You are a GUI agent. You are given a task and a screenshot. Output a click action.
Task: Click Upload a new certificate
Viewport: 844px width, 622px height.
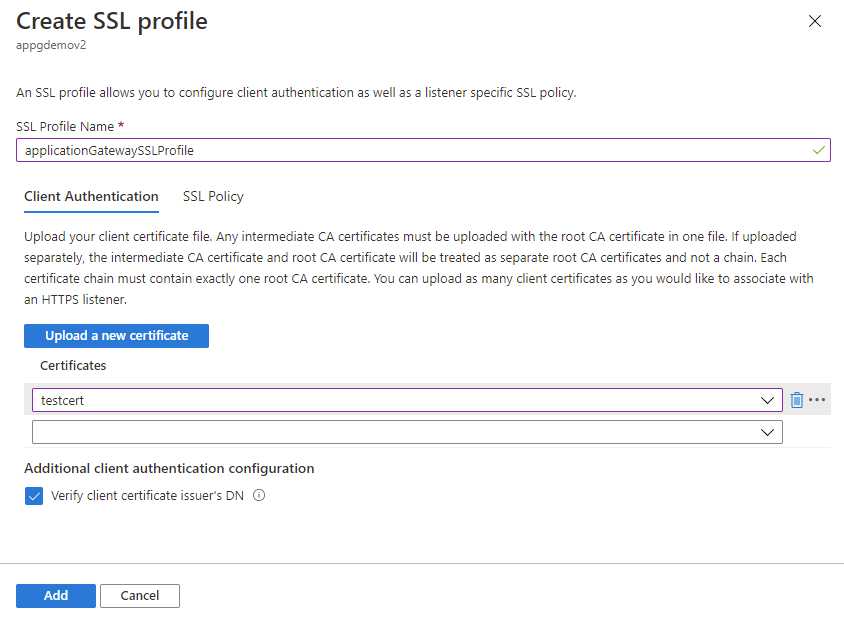pyautogui.click(x=116, y=335)
